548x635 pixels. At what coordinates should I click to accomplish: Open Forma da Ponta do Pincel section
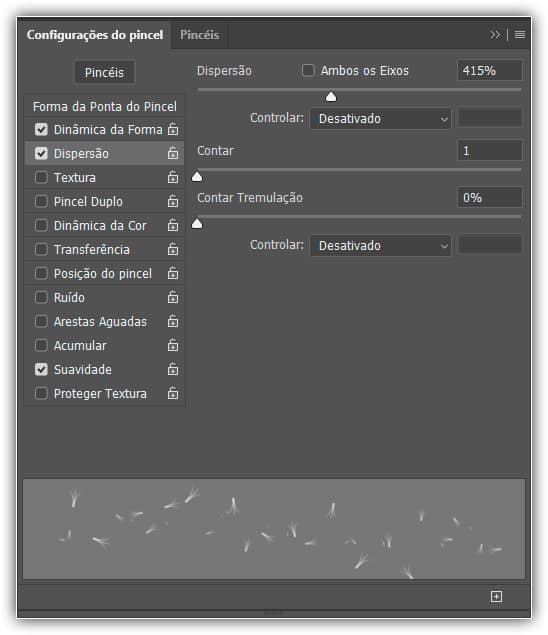click(x=104, y=107)
